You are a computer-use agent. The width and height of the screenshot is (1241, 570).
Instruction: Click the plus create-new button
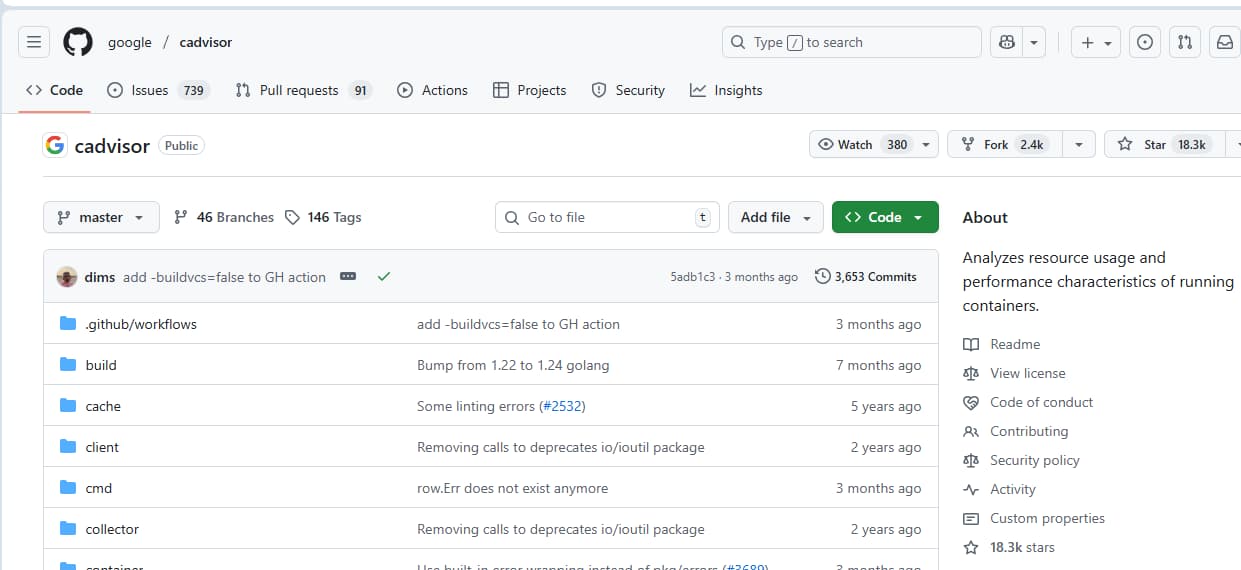pos(1097,42)
